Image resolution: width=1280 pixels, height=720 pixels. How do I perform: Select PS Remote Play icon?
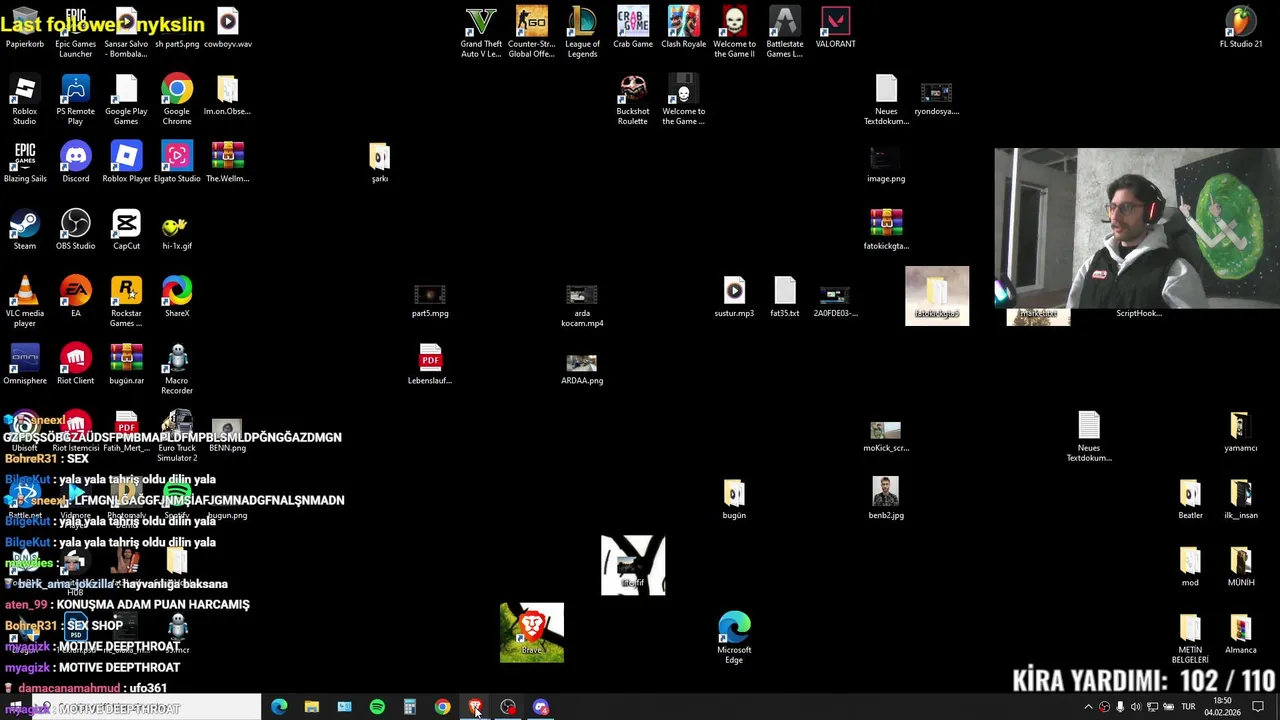point(75,99)
